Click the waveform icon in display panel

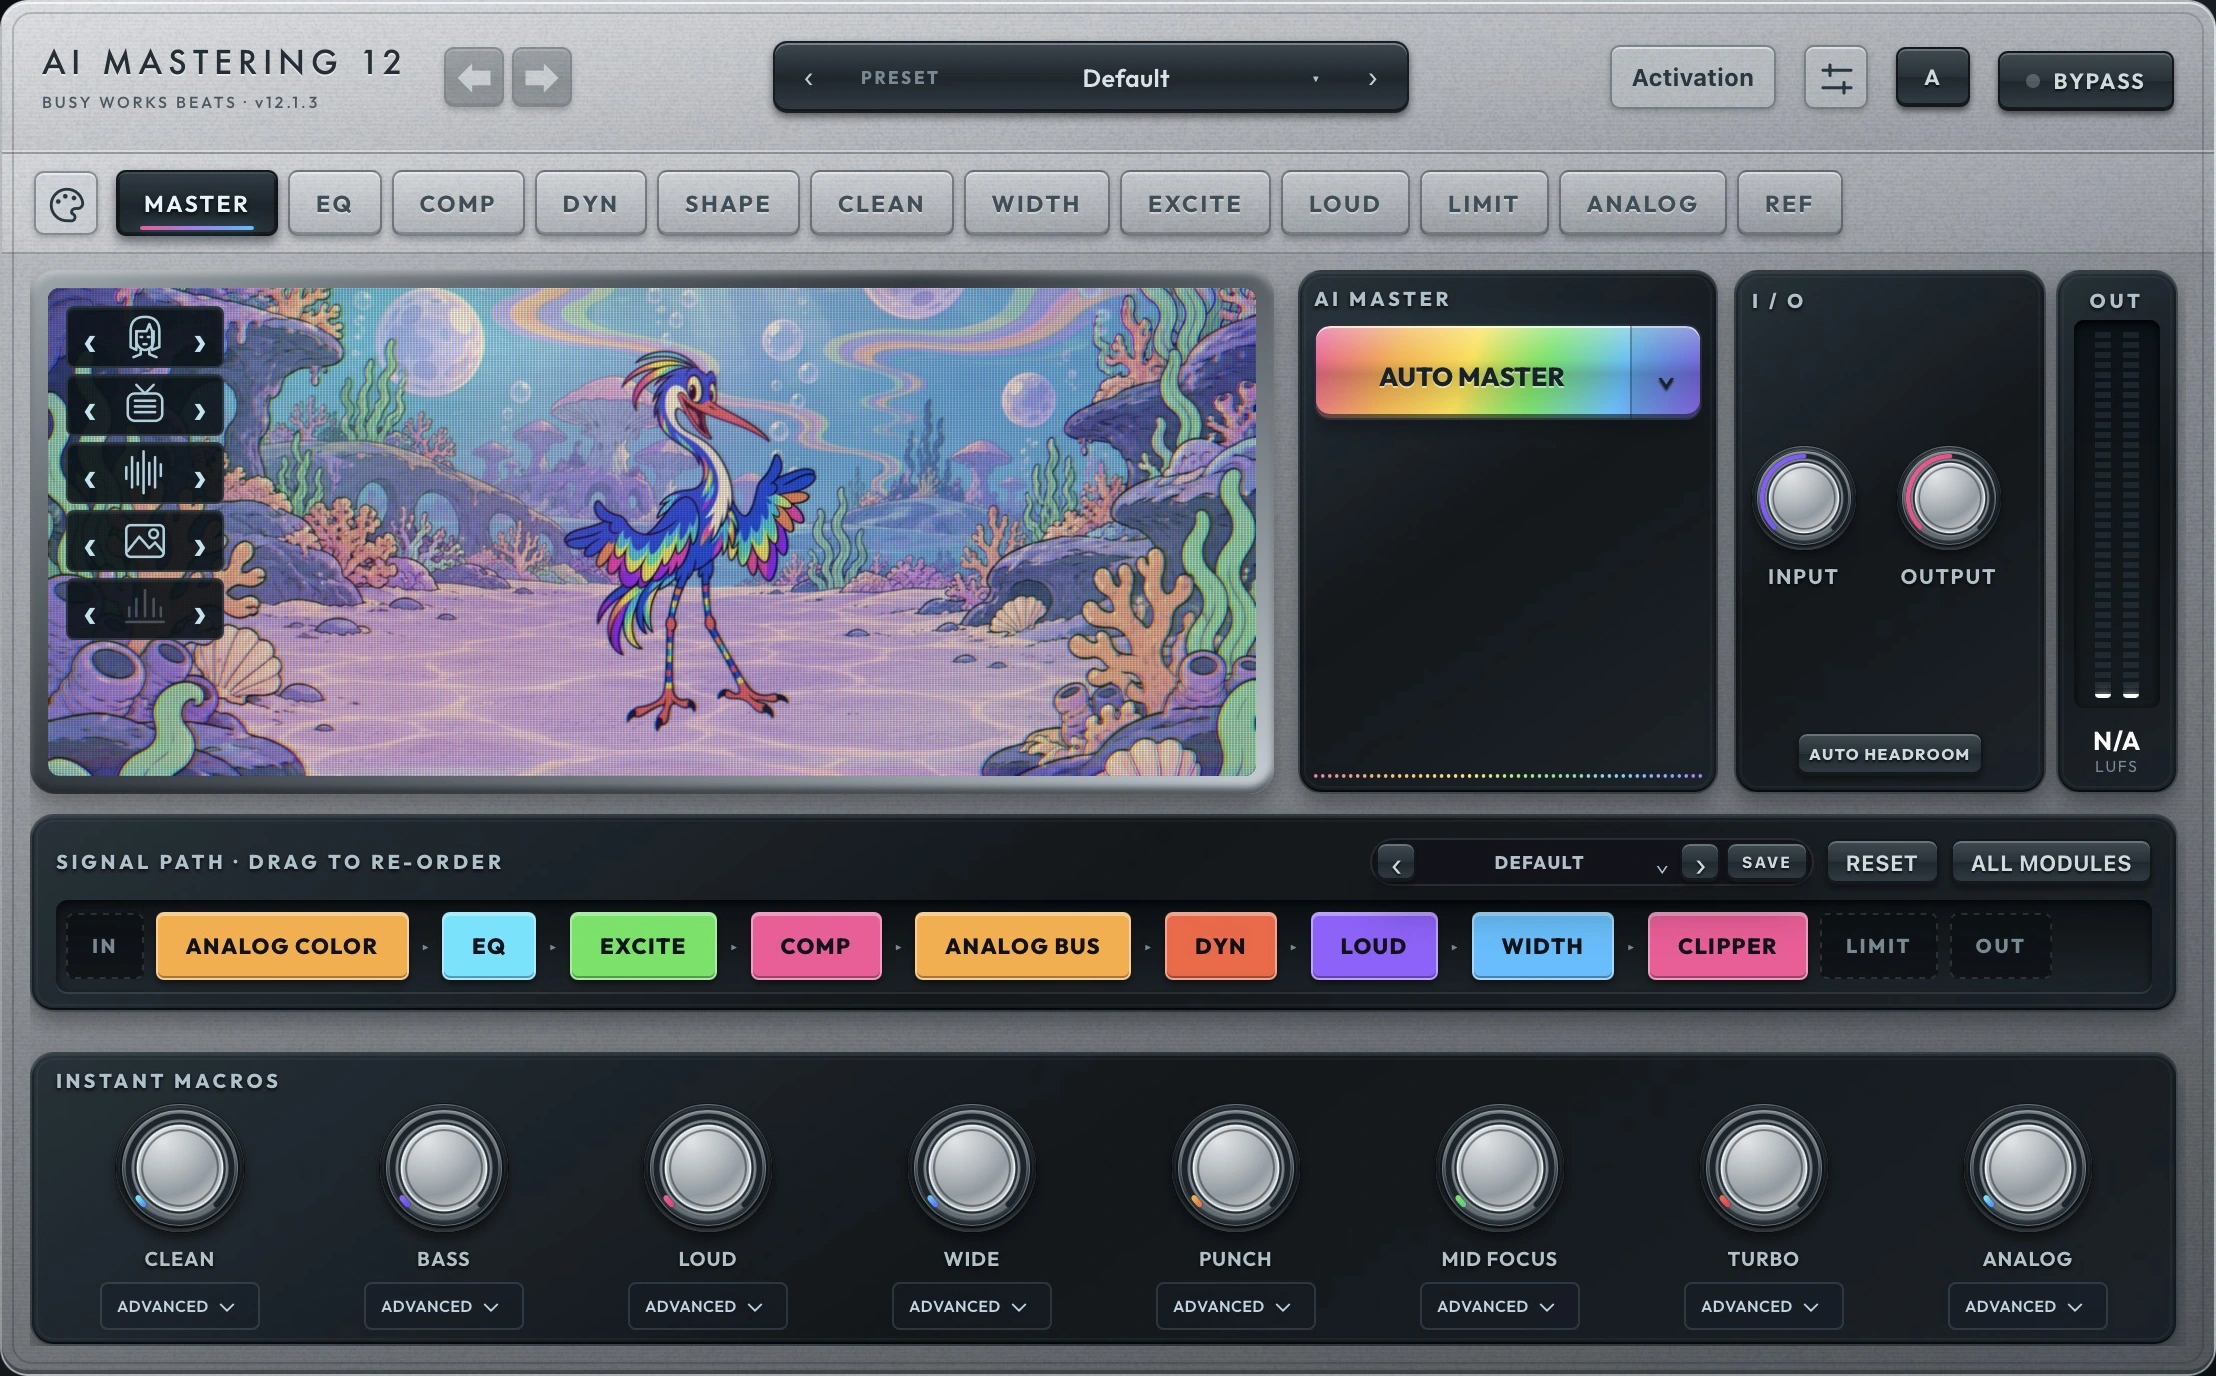145,473
